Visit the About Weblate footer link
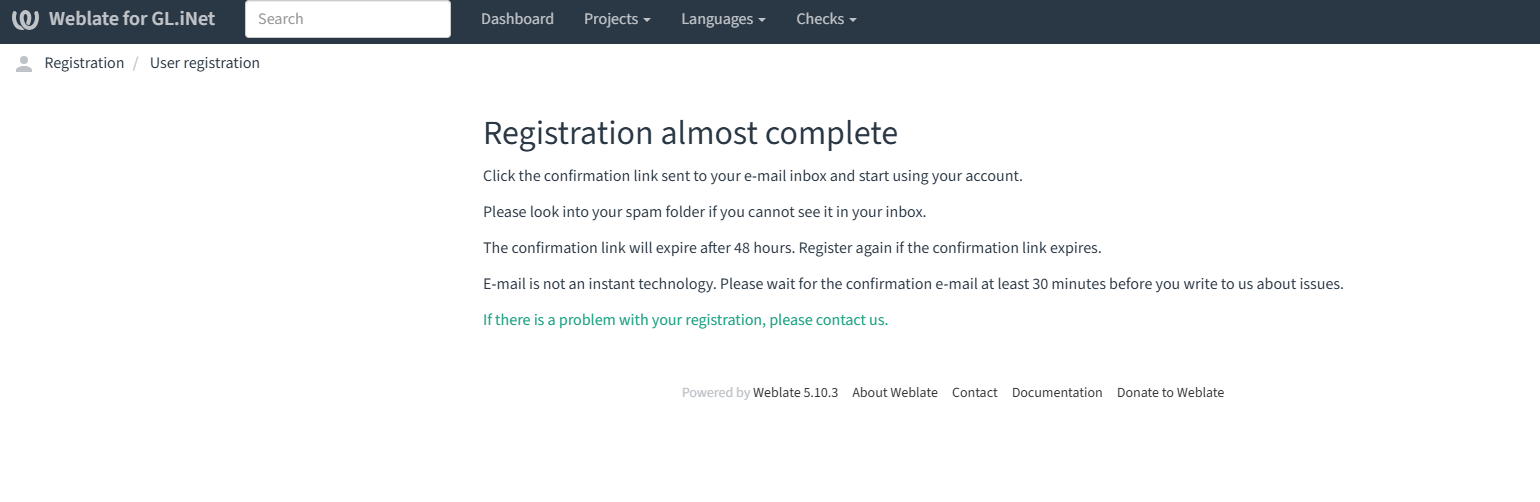 tap(895, 393)
